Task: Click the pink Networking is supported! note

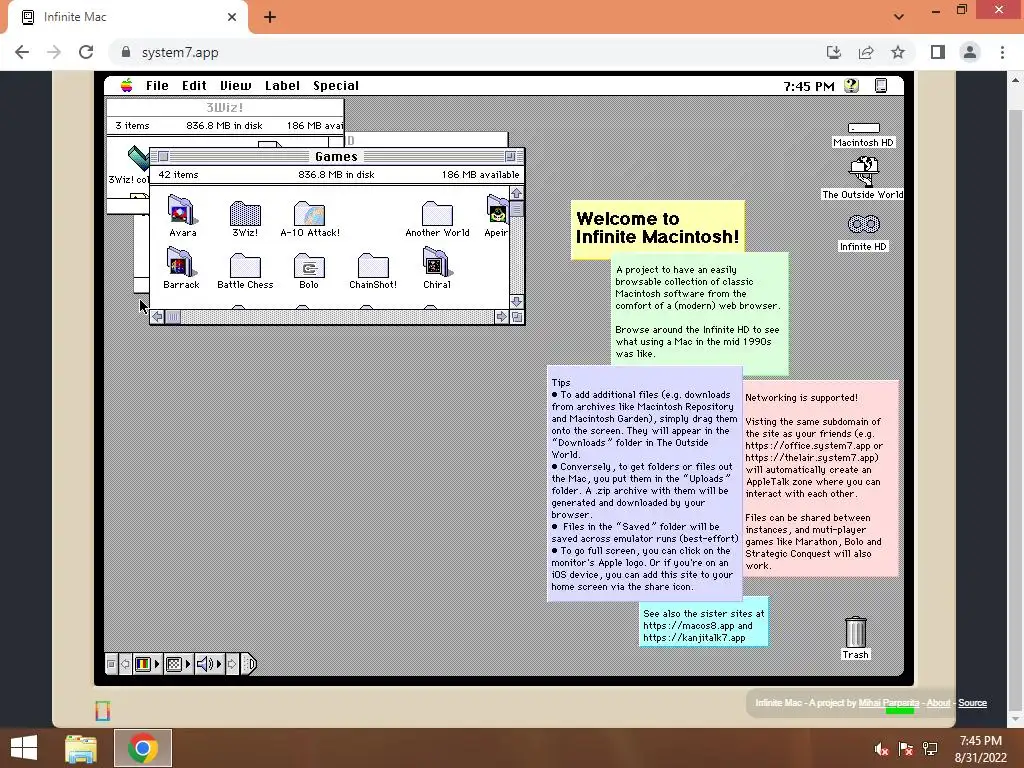Action: 820,478
